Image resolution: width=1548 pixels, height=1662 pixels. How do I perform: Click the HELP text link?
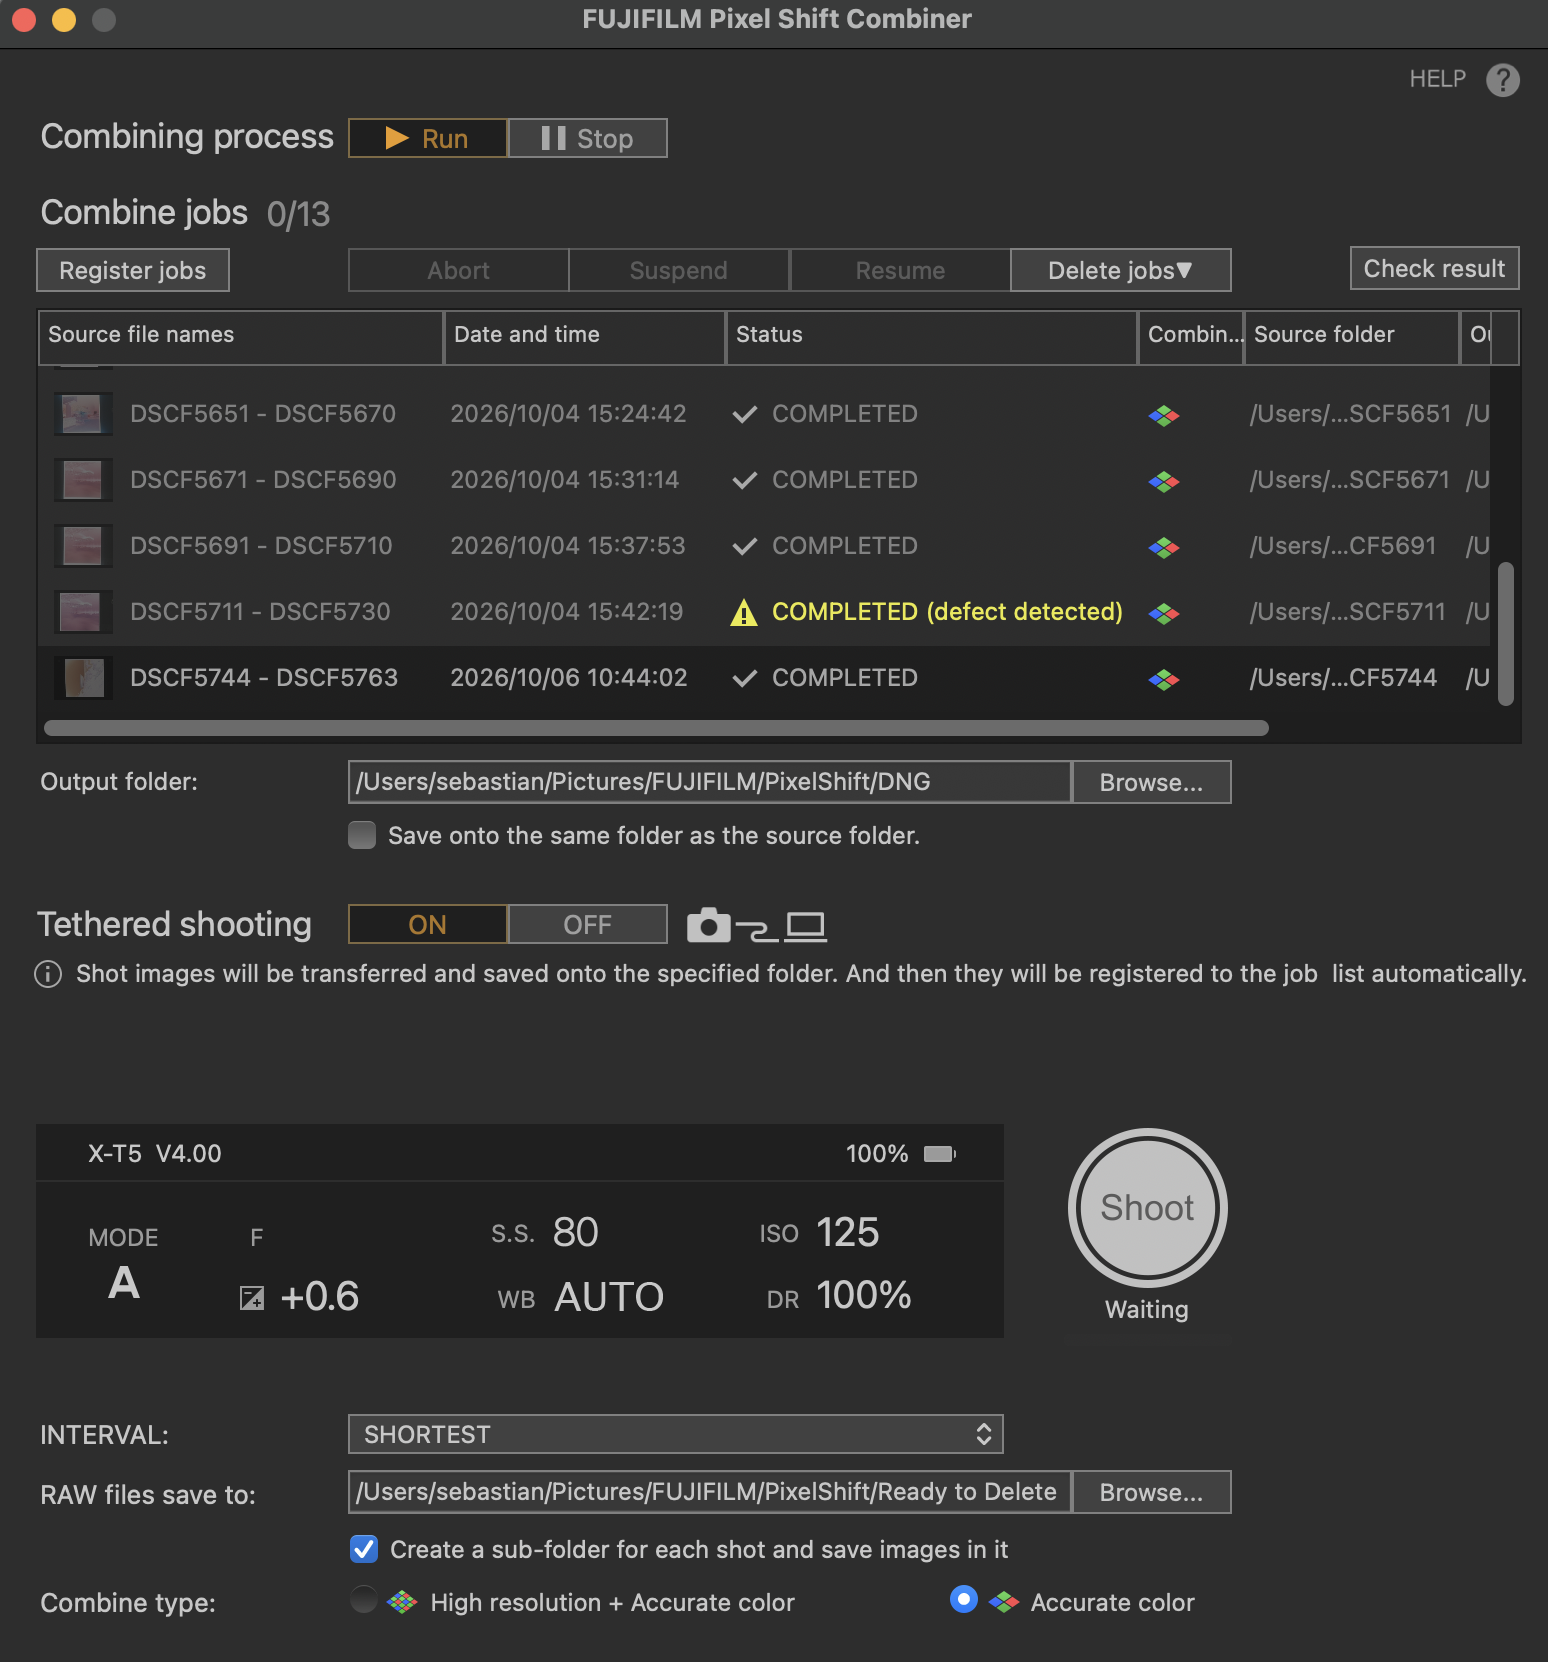(x=1437, y=79)
